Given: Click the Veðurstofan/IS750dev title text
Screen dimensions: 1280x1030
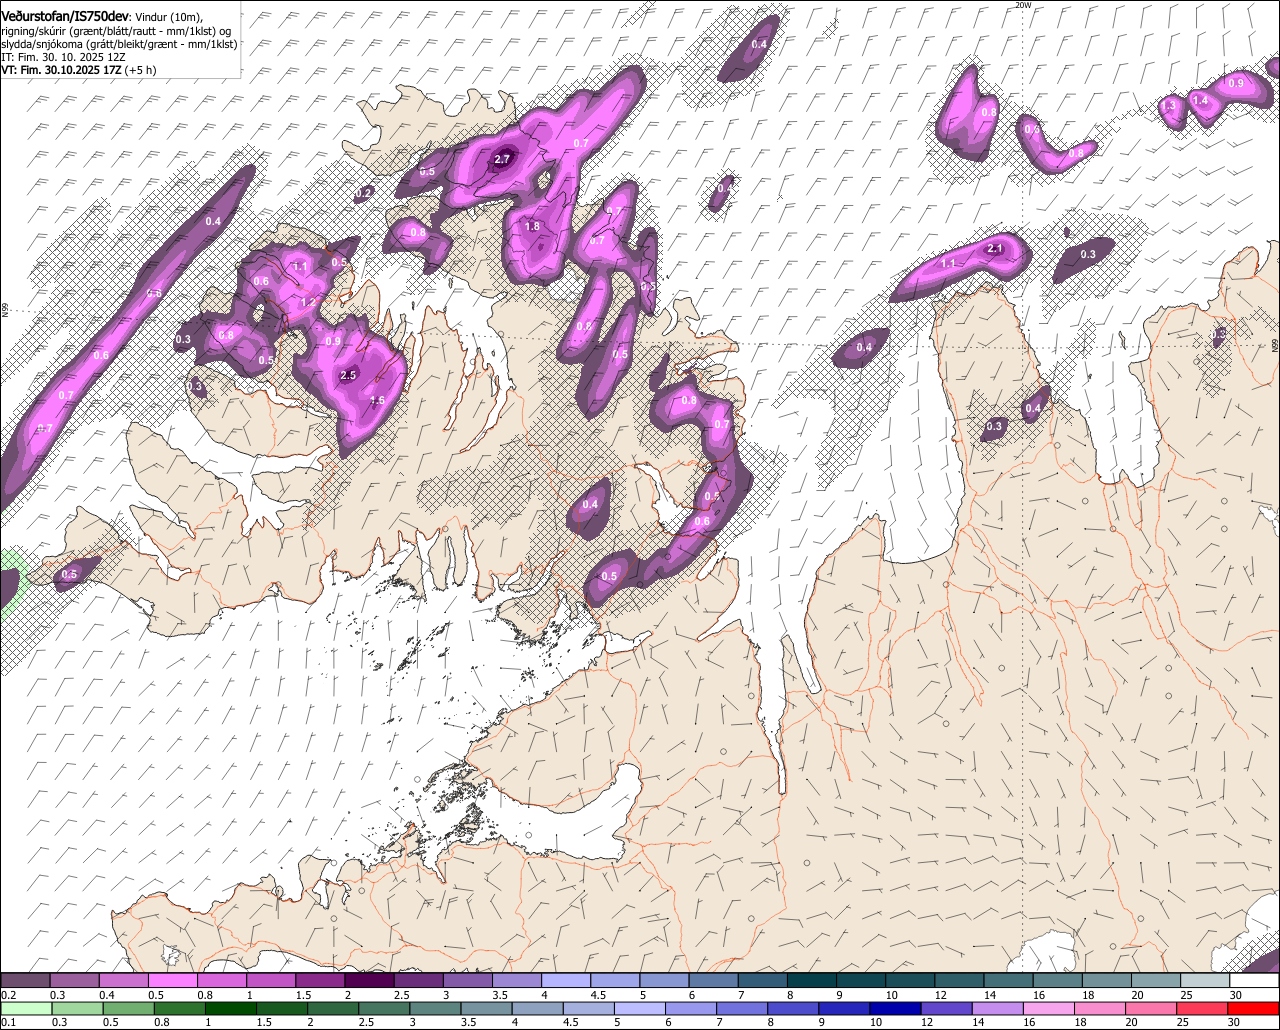Looking at the screenshot, I should 65,16.
